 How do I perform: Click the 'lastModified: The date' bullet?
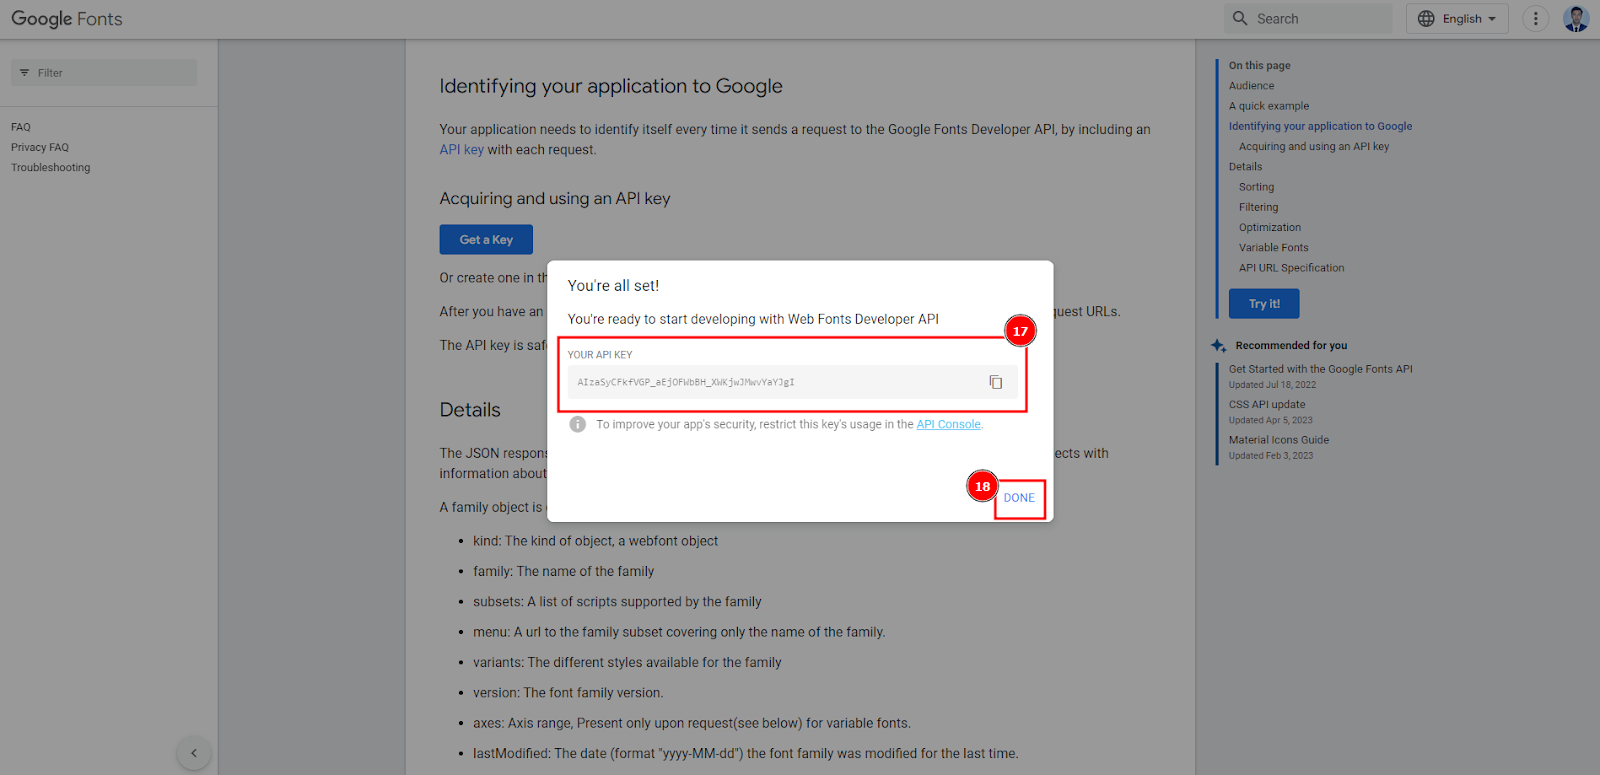[746, 753]
